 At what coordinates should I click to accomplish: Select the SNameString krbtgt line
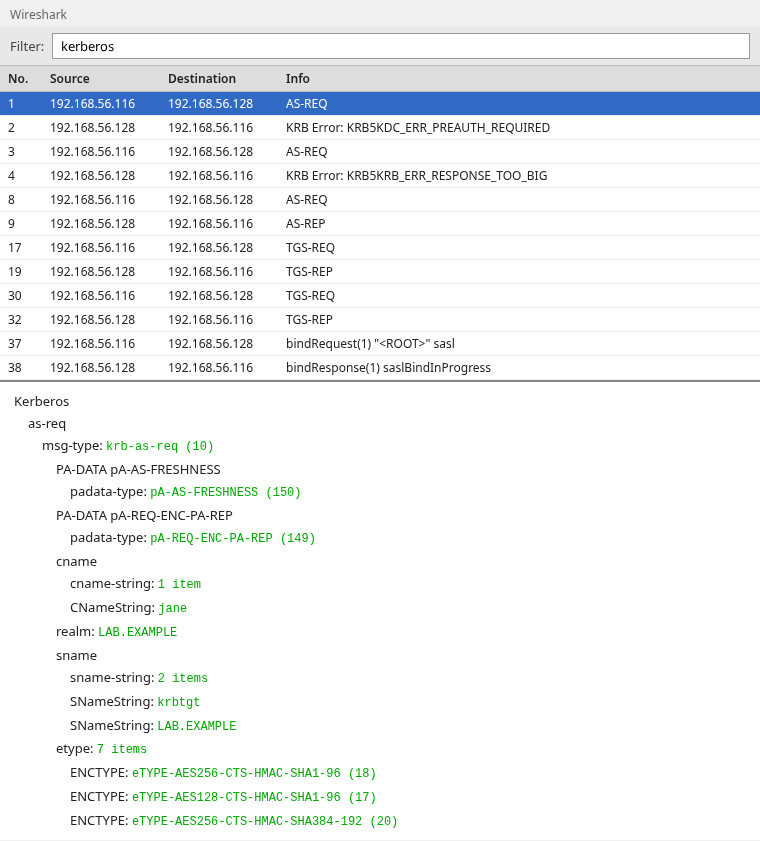click(135, 702)
